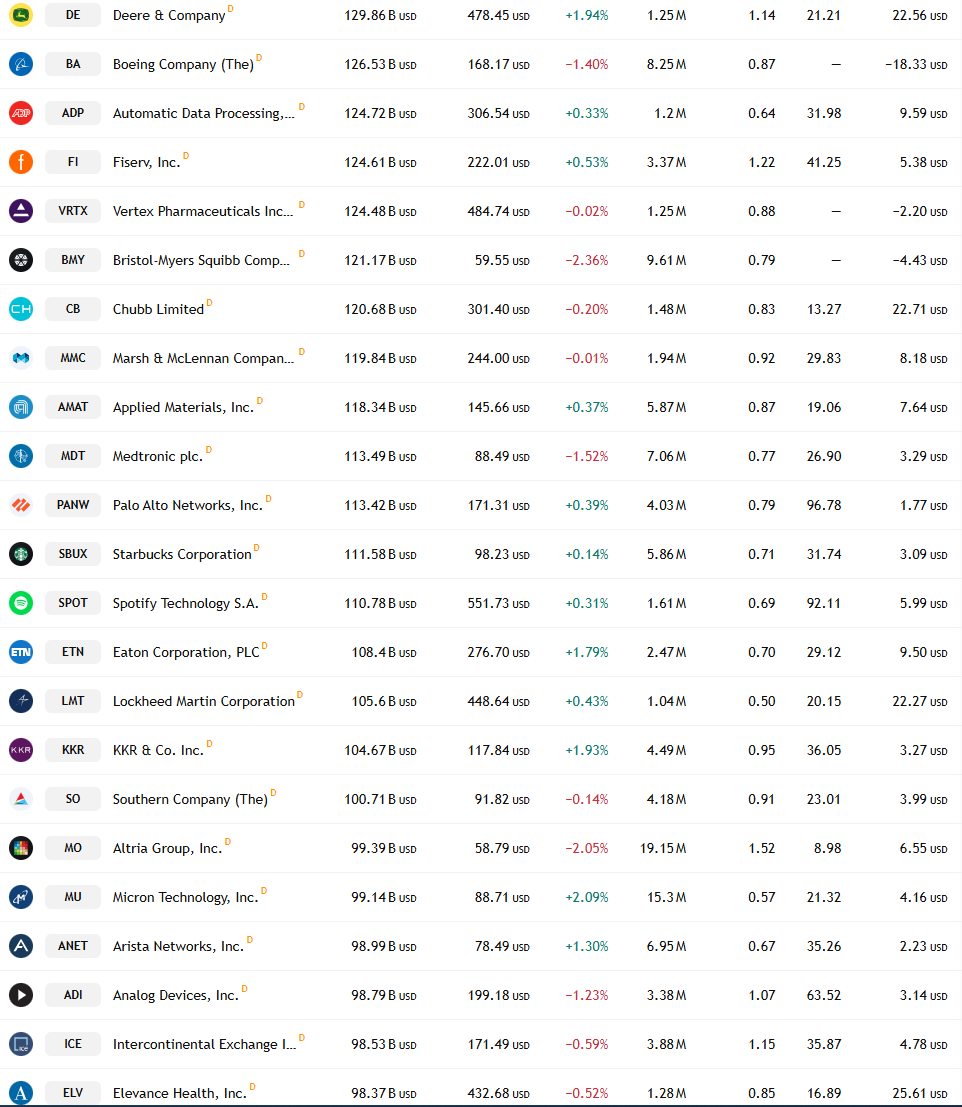Select the VRTX ticker badge
Screen dimensions: 962x1107
click(x=73, y=210)
